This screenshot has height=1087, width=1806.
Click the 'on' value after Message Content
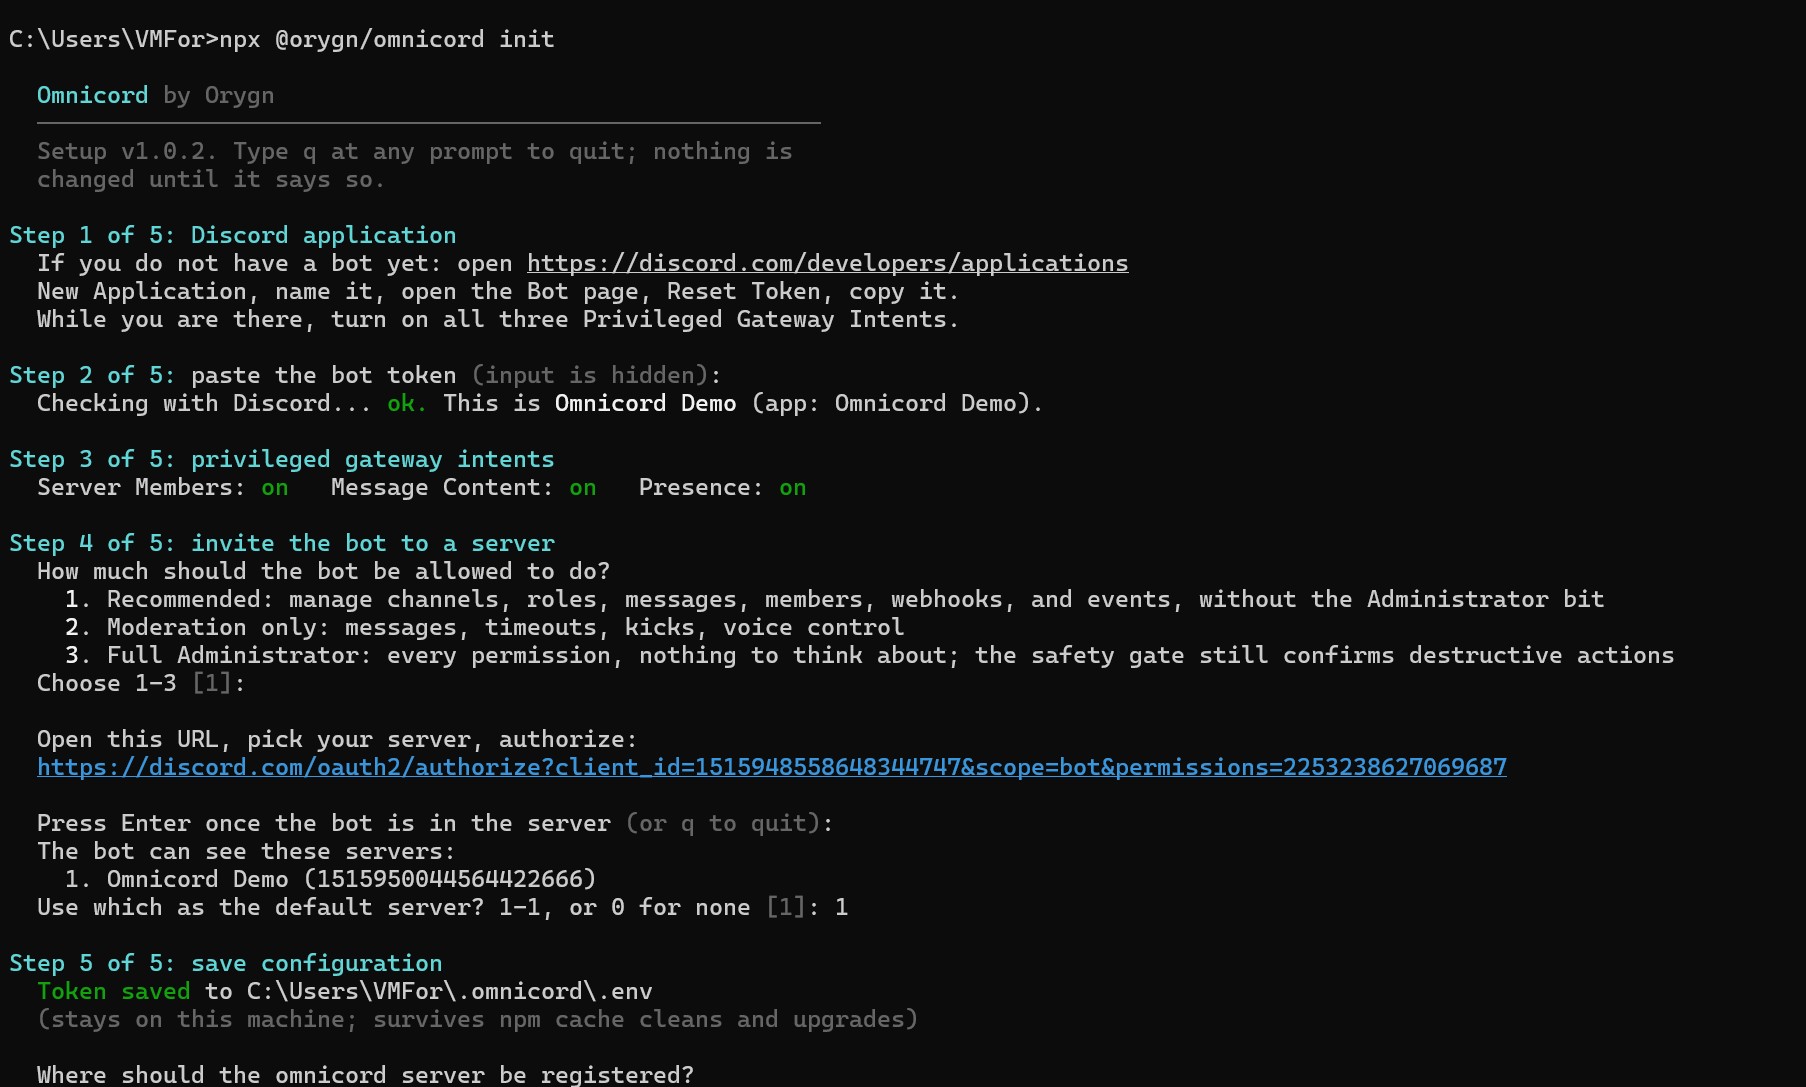pos(583,487)
